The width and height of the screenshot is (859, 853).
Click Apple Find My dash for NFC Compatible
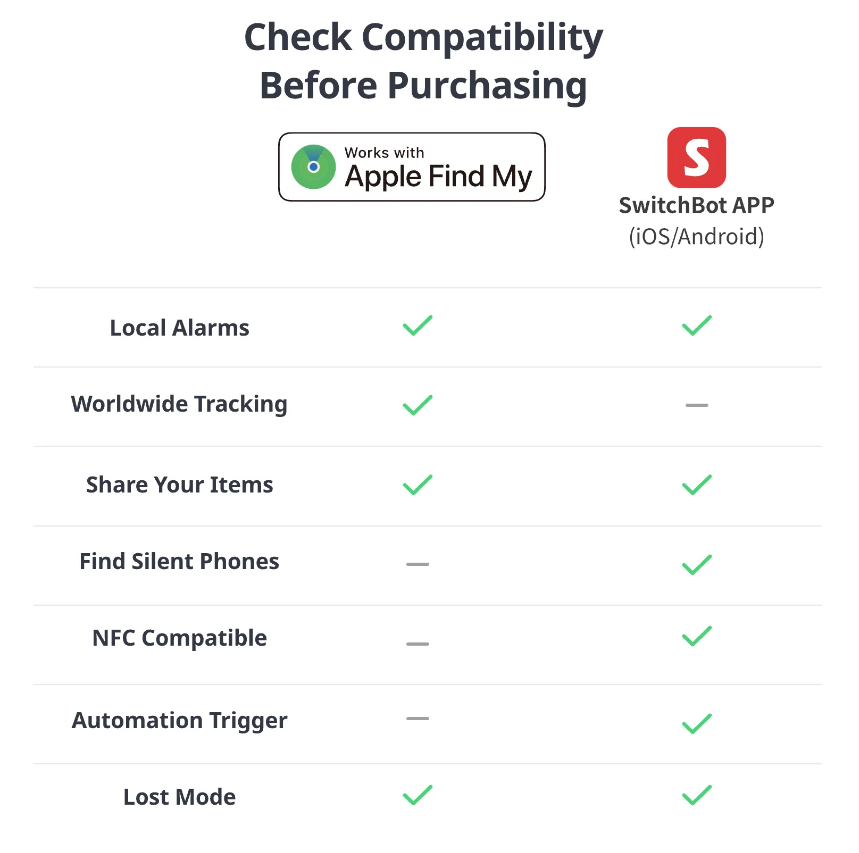[417, 643]
